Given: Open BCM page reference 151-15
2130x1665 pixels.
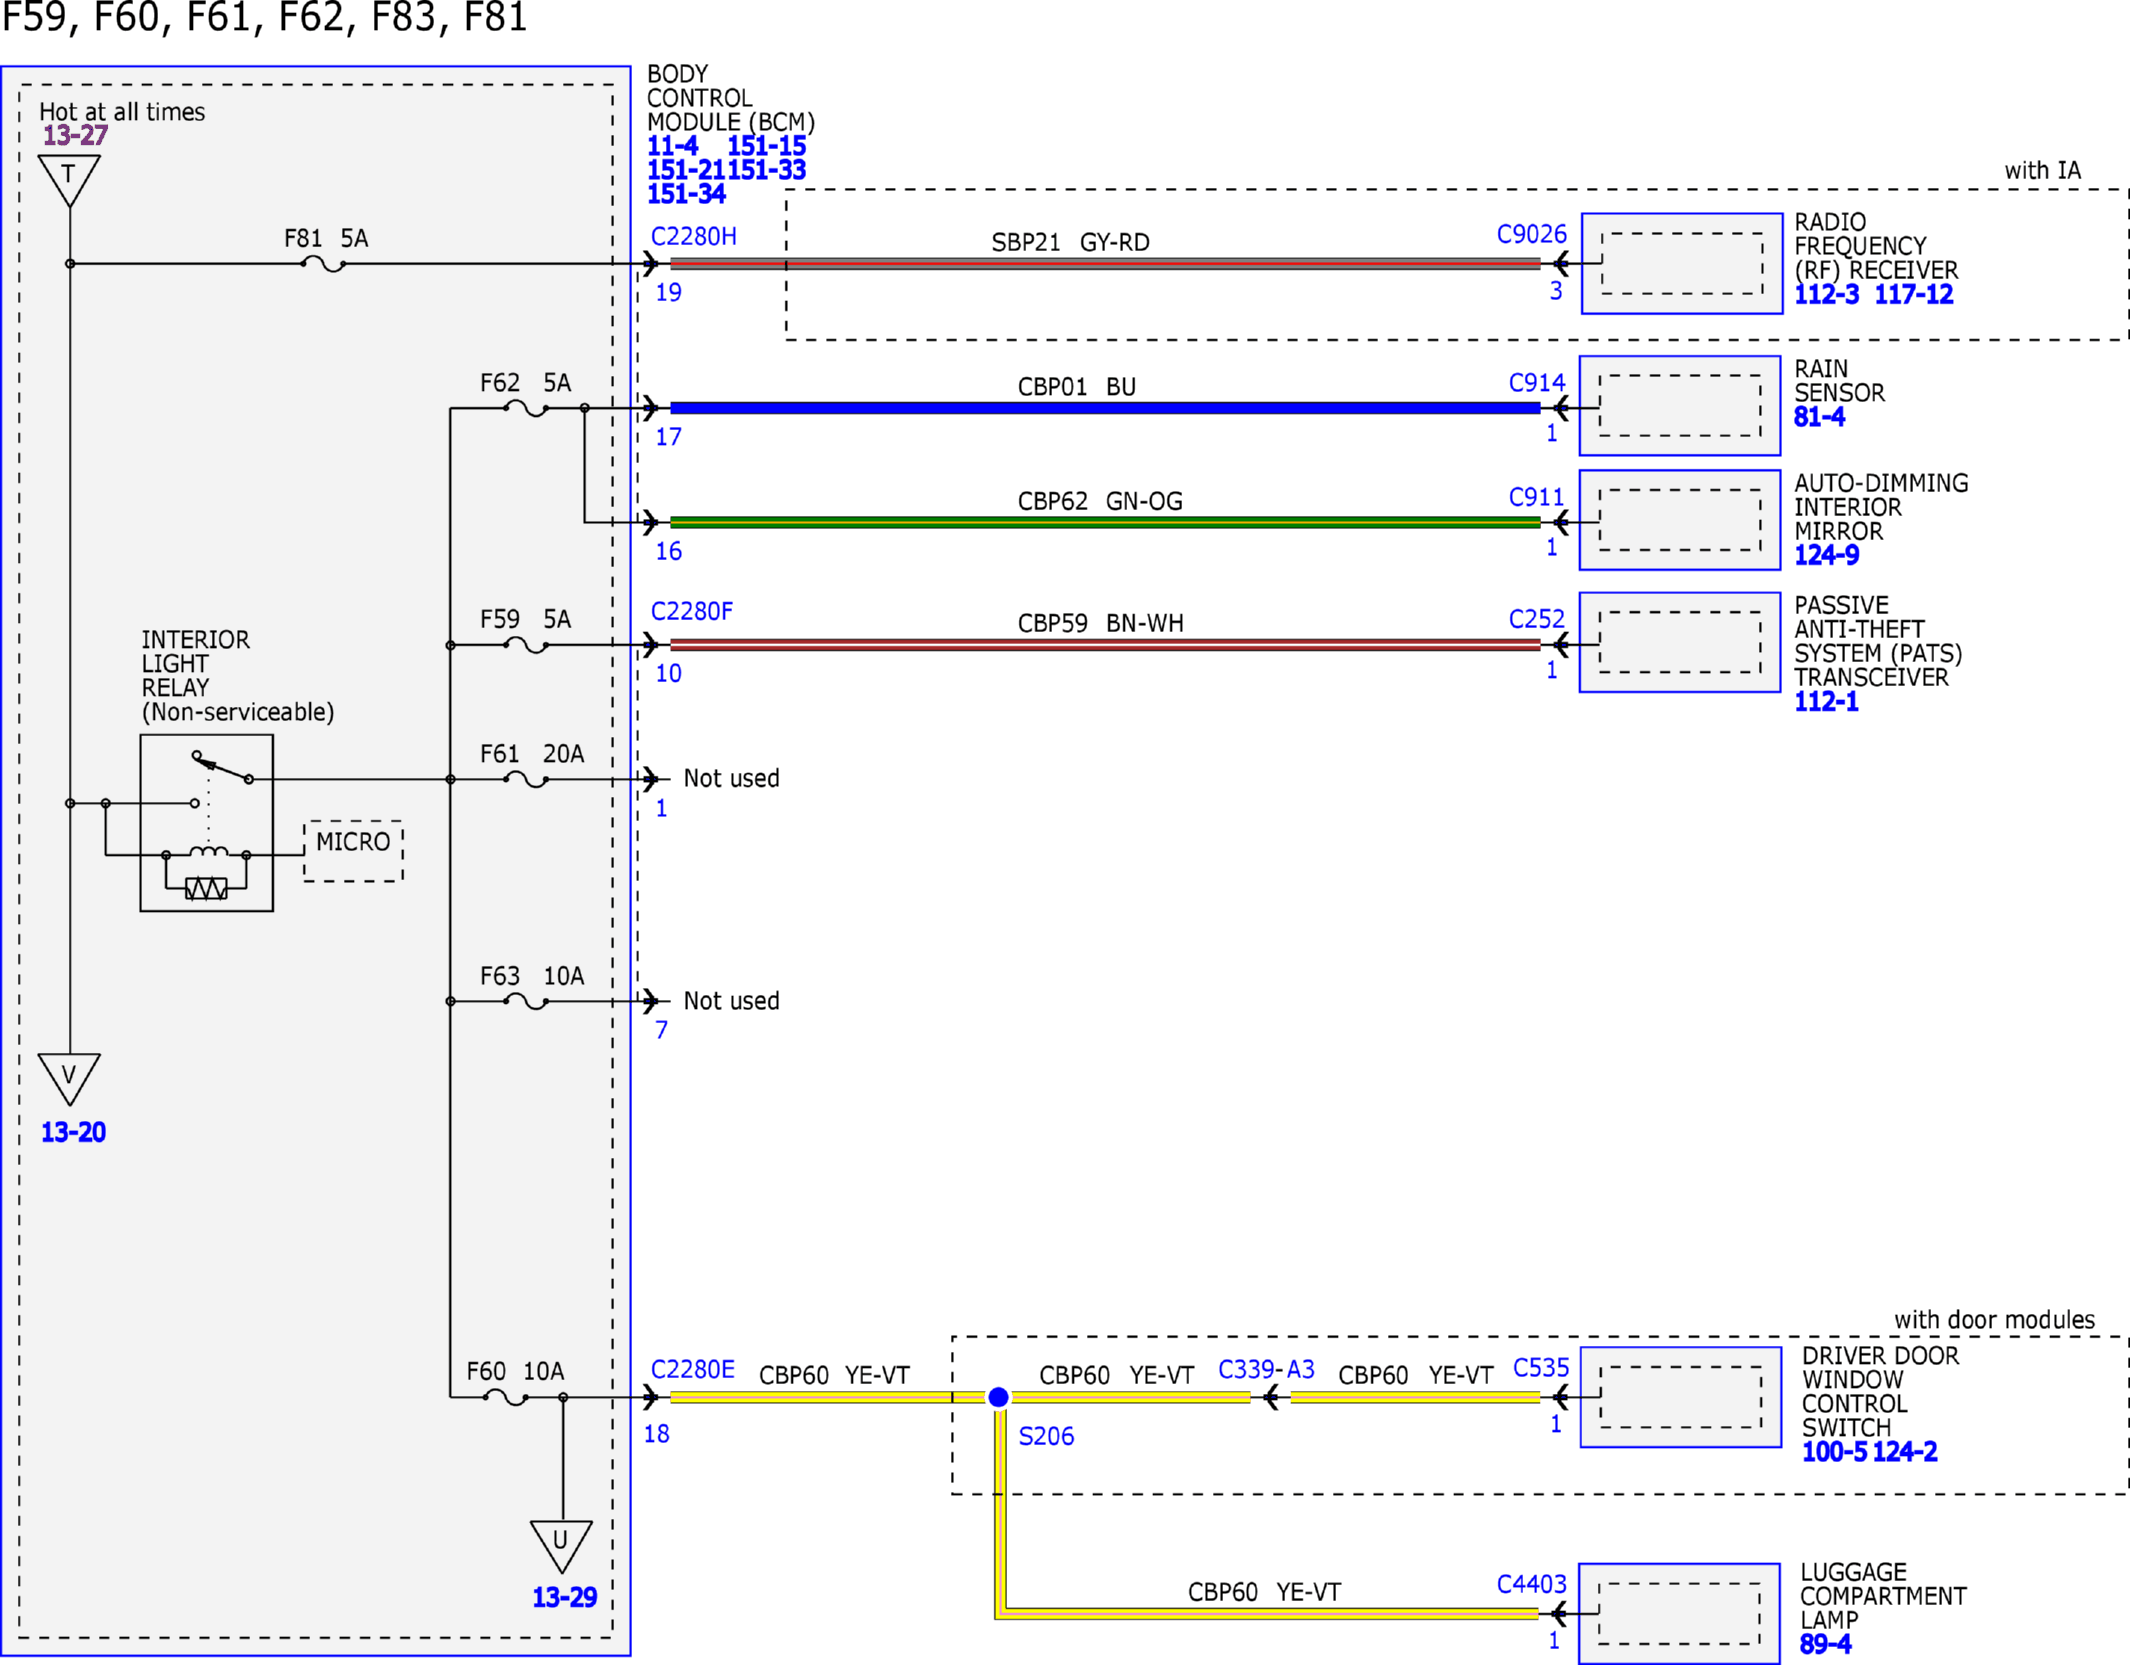Looking at the screenshot, I should tap(767, 145).
